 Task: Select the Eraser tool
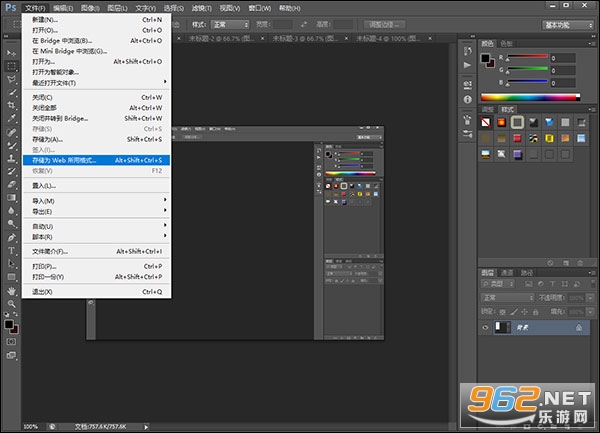coord(11,184)
